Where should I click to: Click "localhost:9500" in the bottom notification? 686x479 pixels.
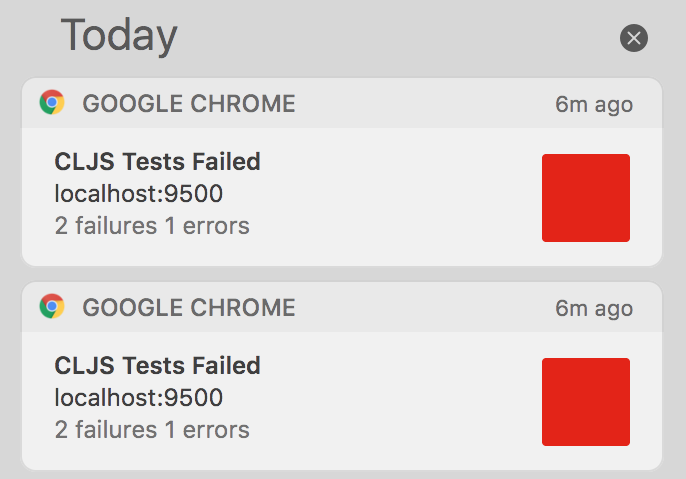click(138, 397)
